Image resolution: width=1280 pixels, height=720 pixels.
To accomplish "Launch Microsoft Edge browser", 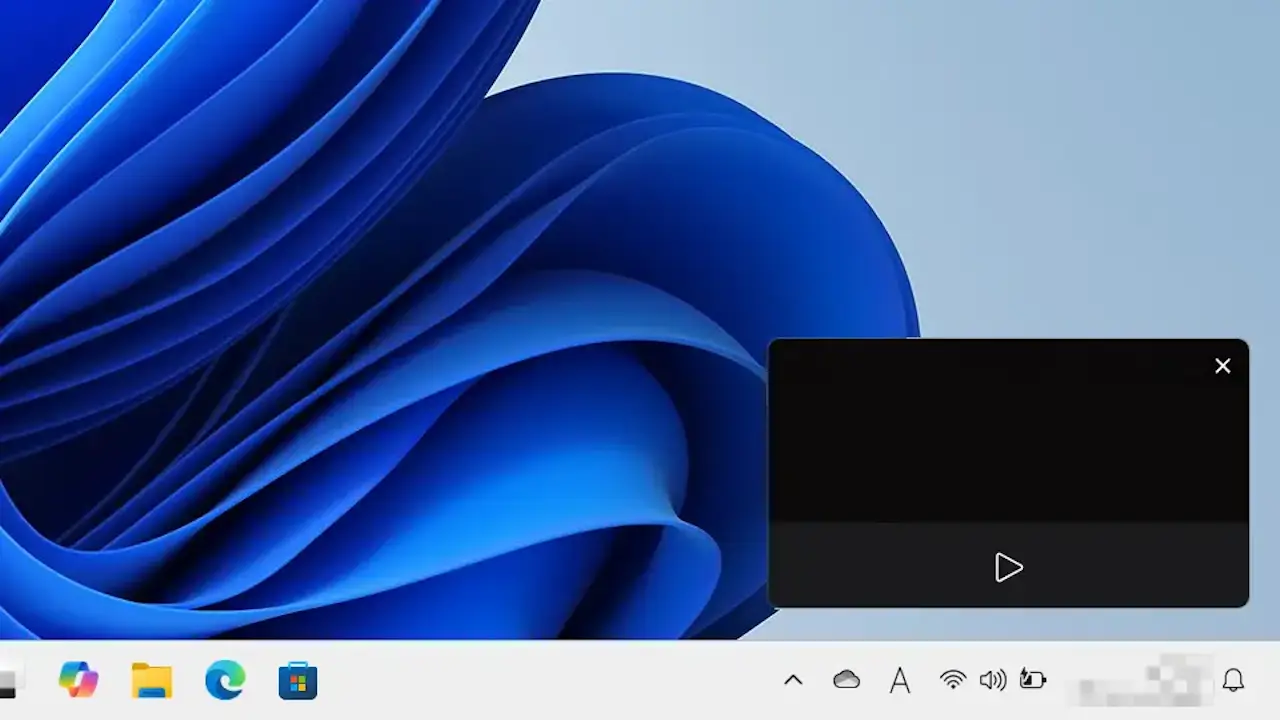I will [225, 681].
